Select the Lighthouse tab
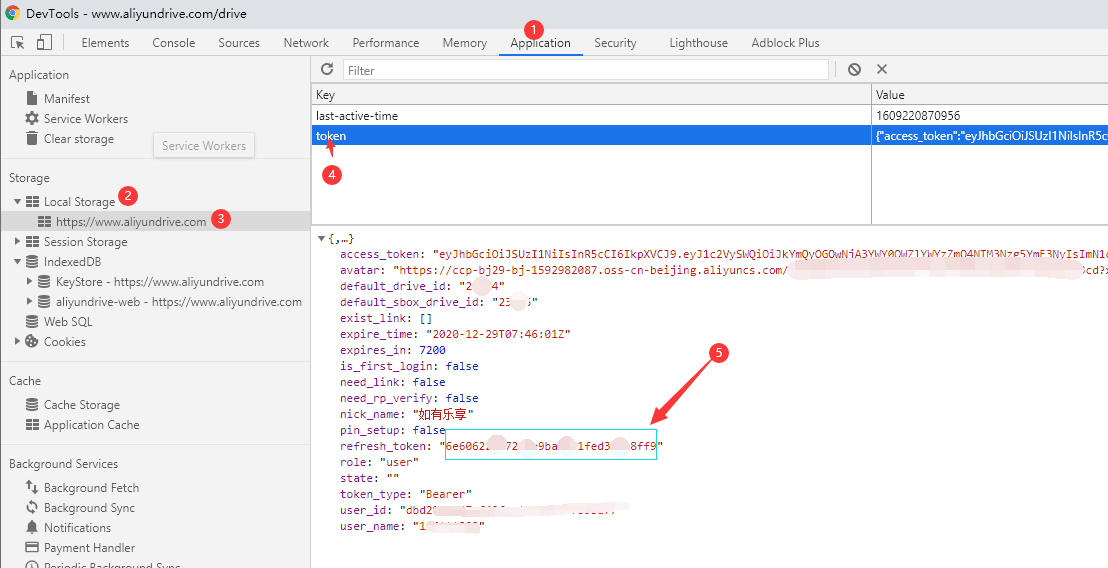The width and height of the screenshot is (1108, 568). tap(698, 43)
